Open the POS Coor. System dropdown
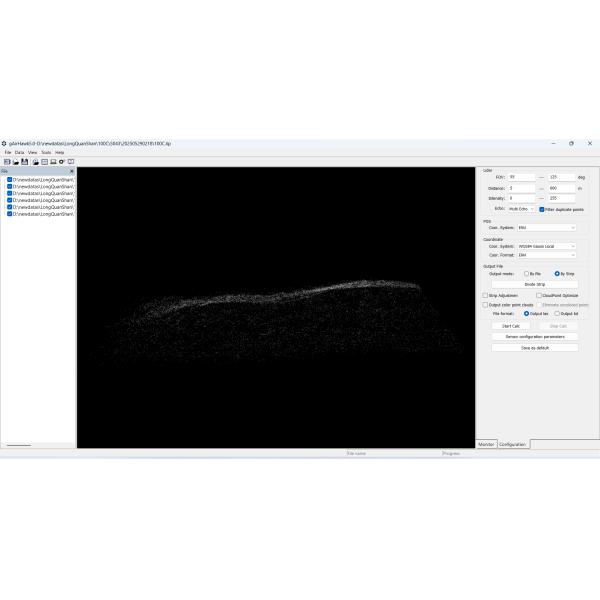The width and height of the screenshot is (600, 600). [547, 228]
